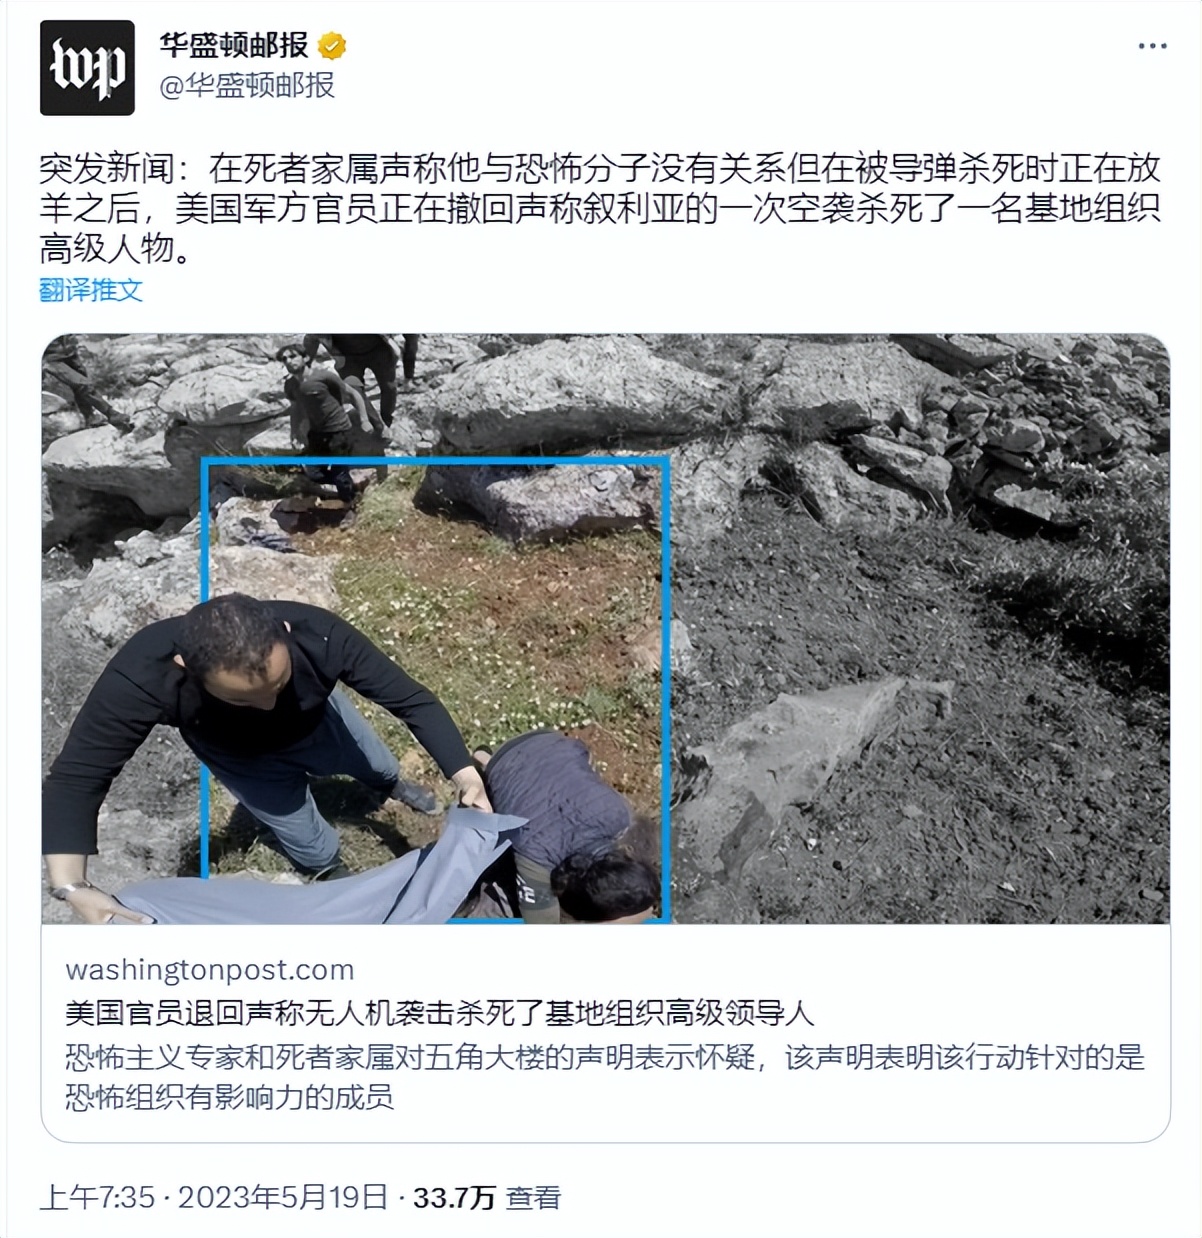Open the 33.7万 view count

pos(454,1197)
